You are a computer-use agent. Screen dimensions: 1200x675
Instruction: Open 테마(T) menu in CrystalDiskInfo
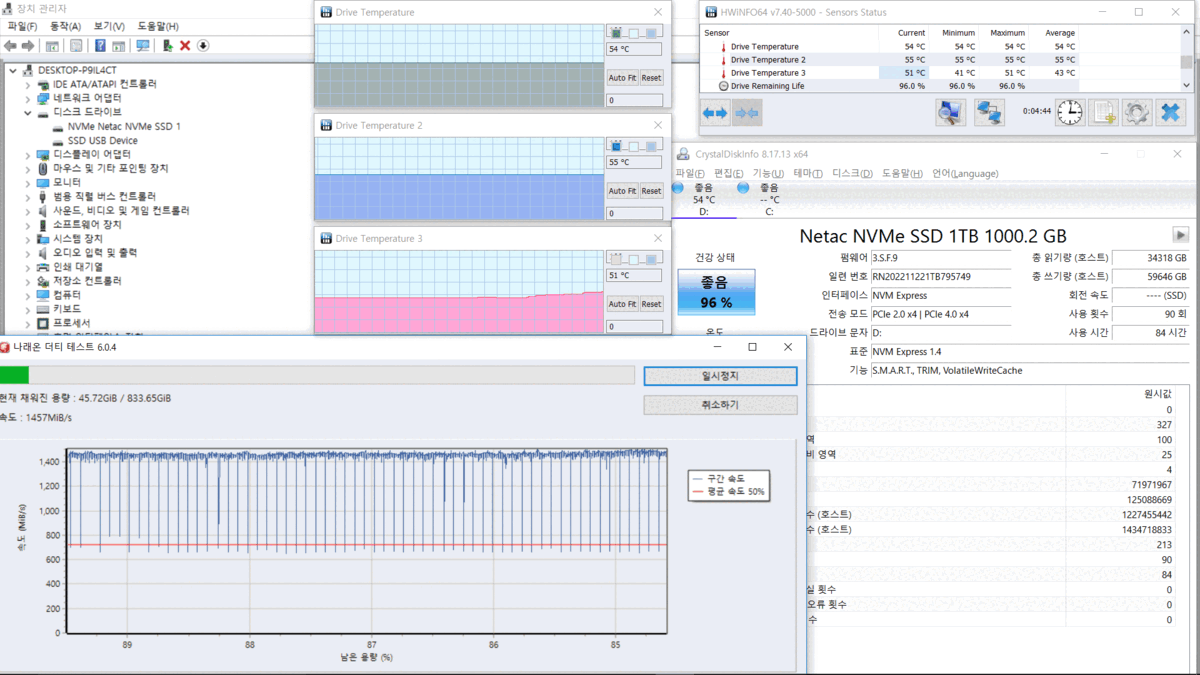click(808, 174)
